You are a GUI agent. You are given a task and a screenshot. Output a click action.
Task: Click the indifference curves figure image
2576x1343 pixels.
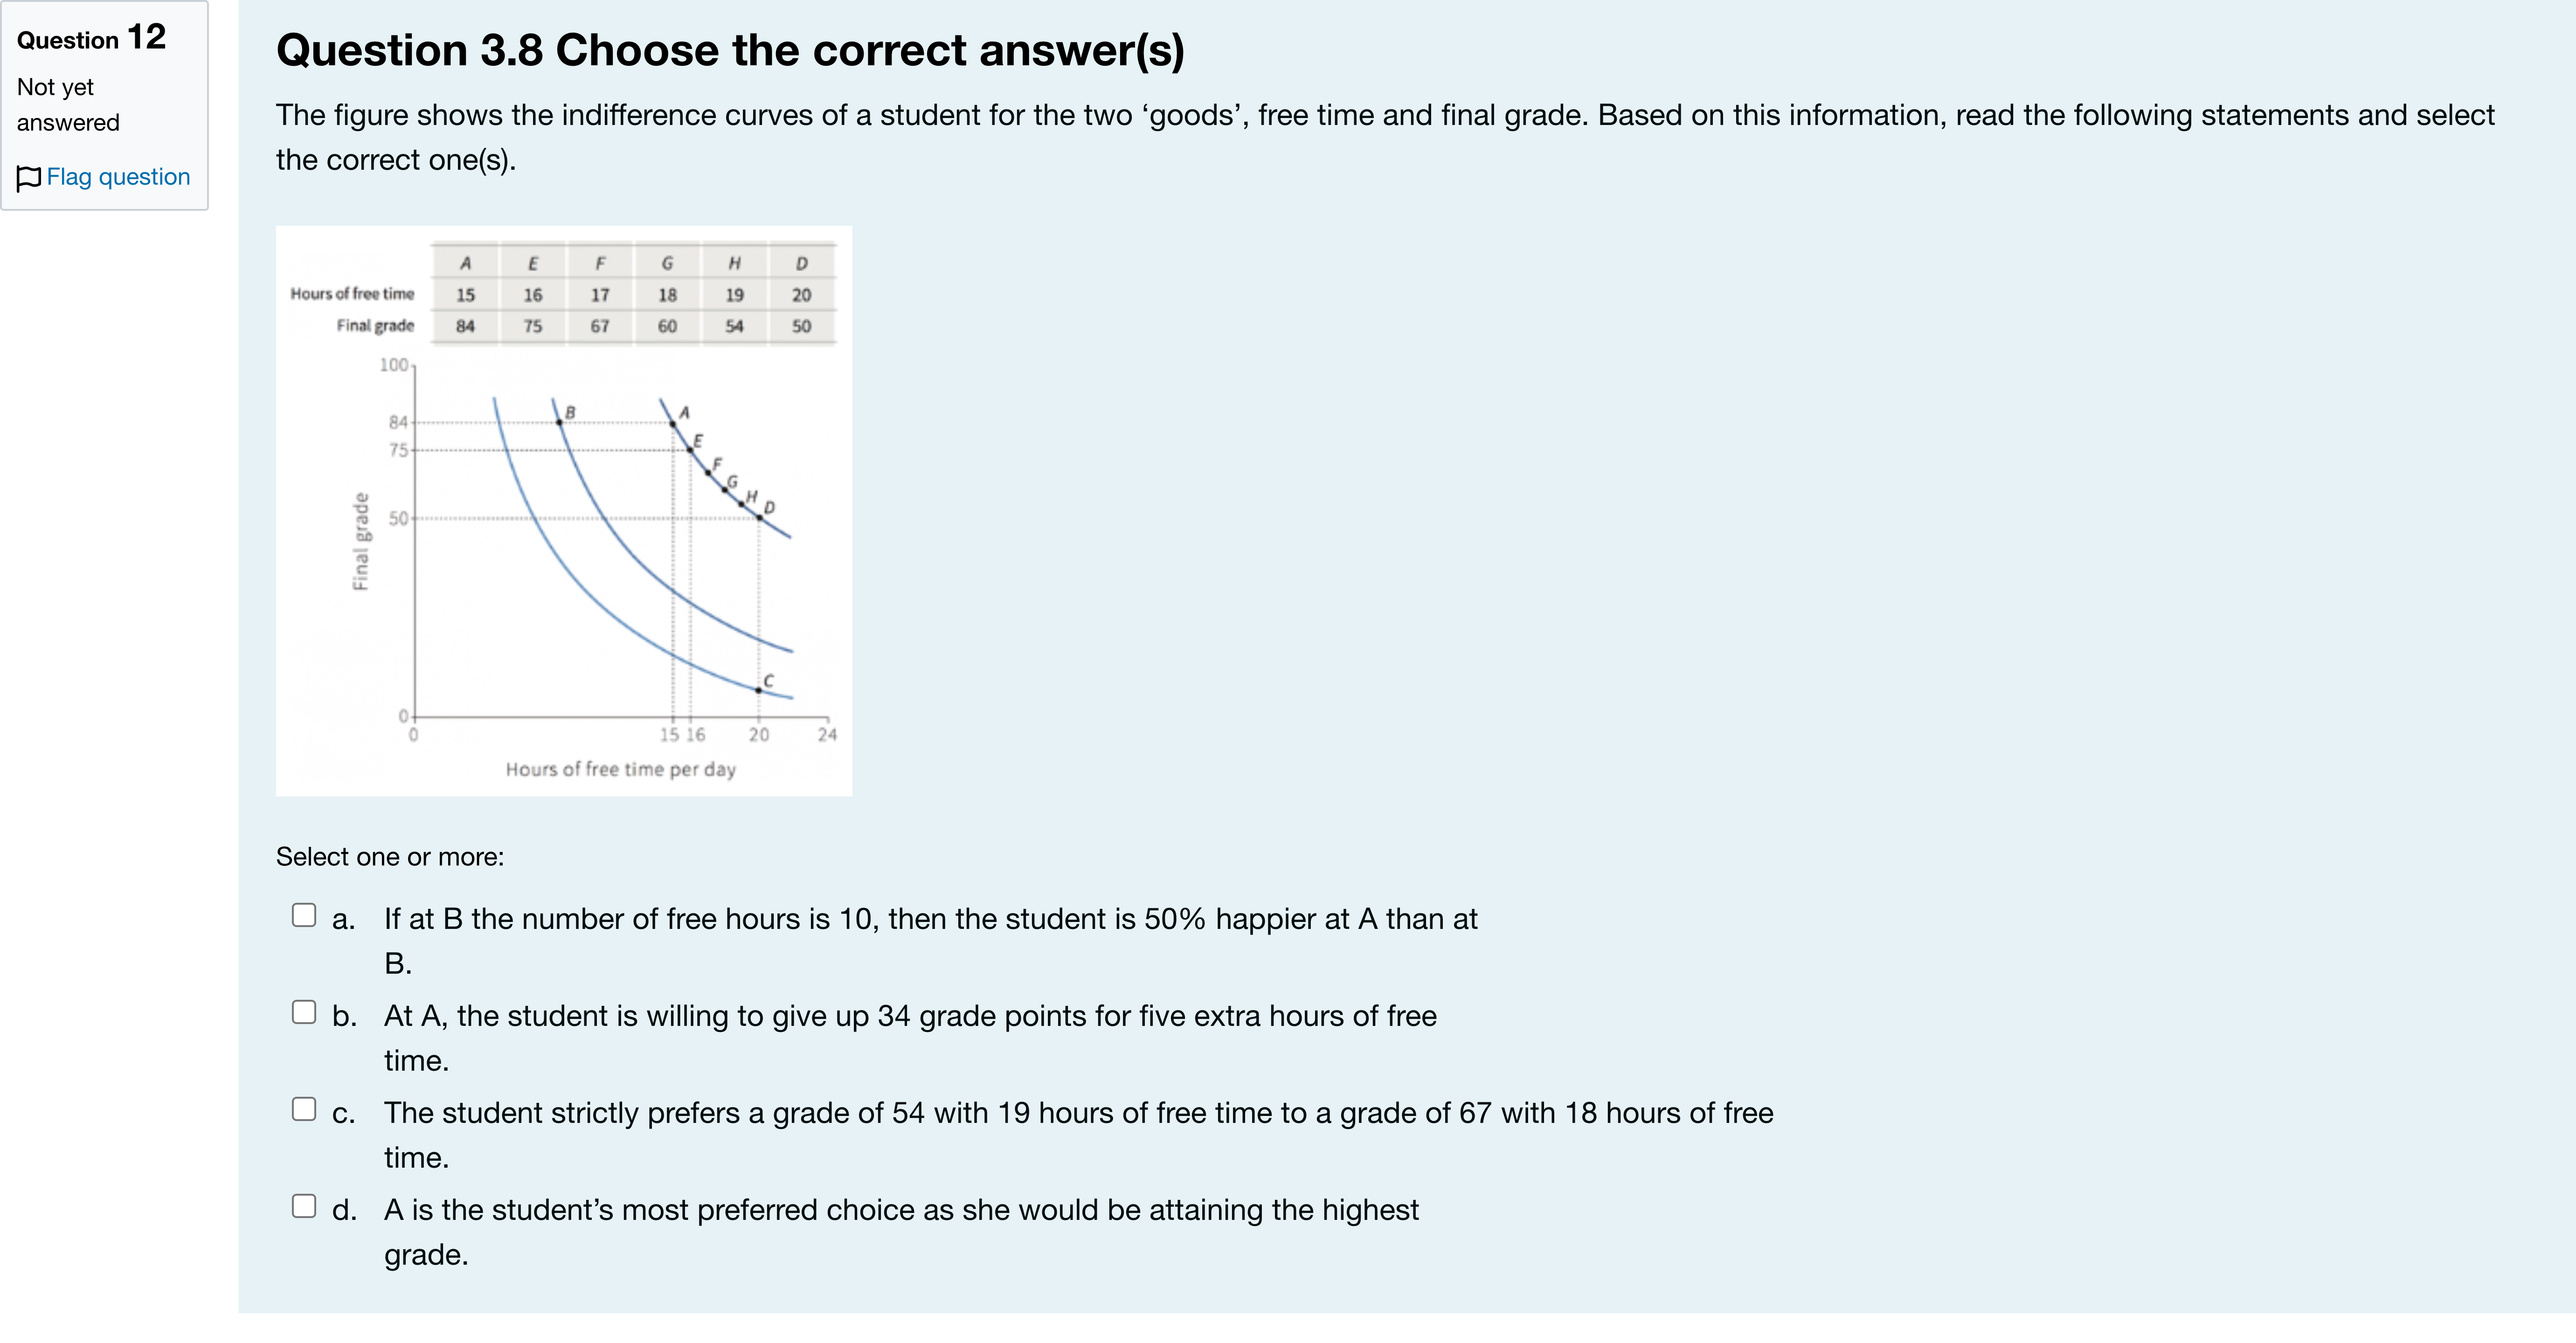(564, 511)
